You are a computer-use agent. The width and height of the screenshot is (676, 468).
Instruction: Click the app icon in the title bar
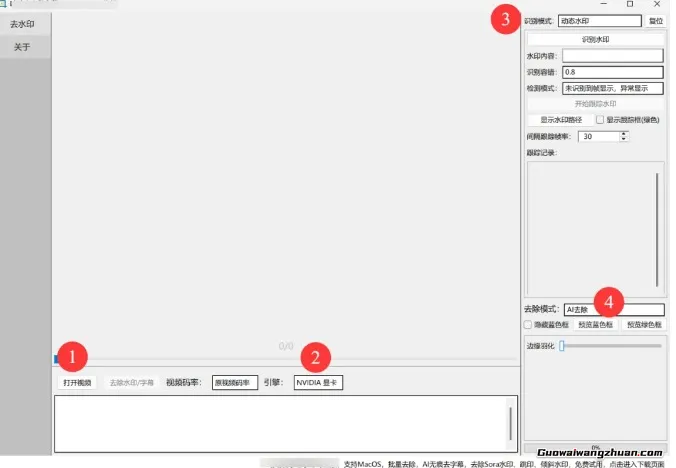4,4
